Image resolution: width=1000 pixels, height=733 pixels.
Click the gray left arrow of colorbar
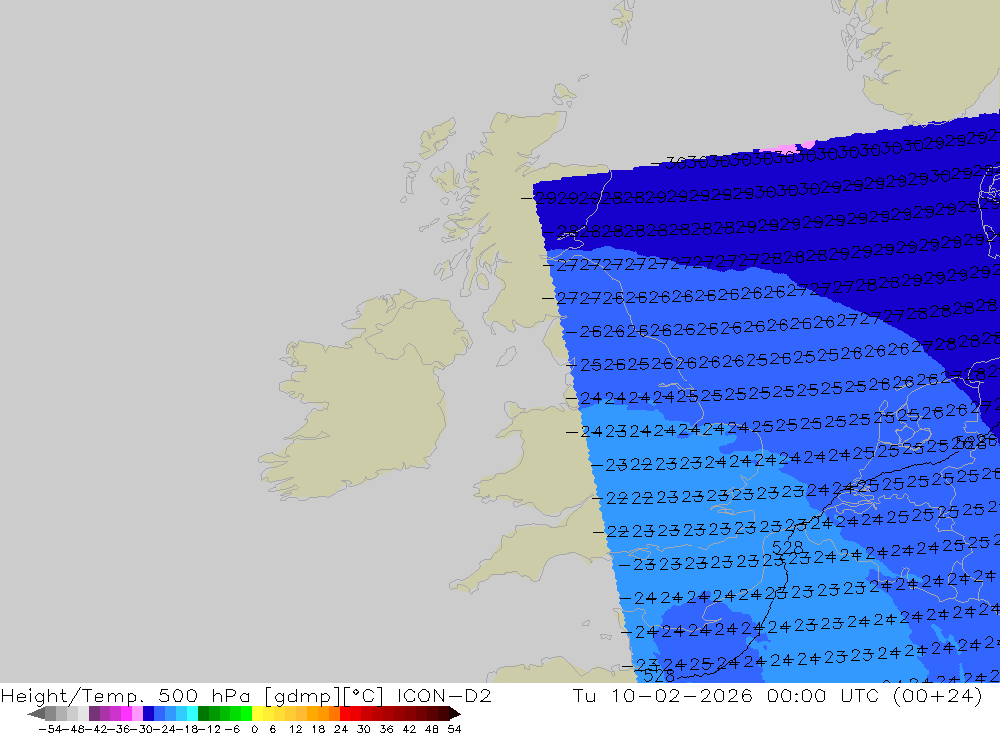(x=36, y=713)
